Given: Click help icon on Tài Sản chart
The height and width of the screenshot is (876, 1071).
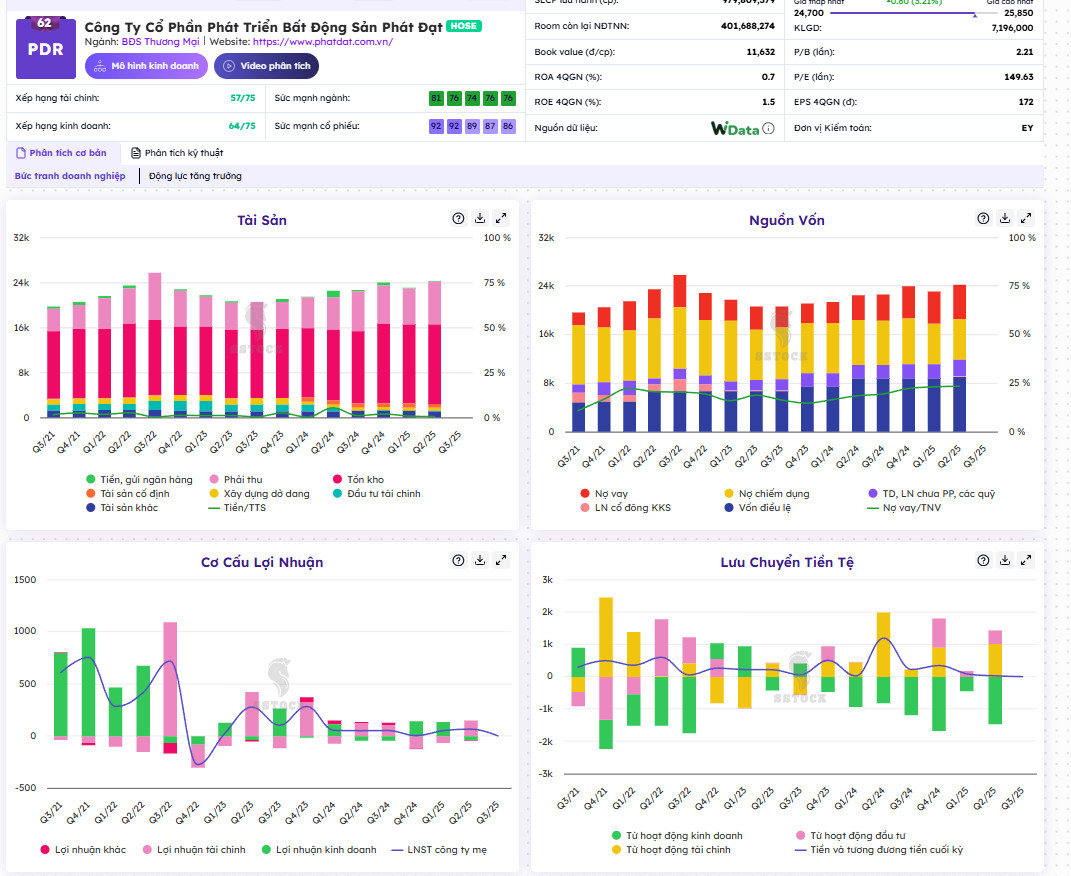Looking at the screenshot, I should click(458, 218).
